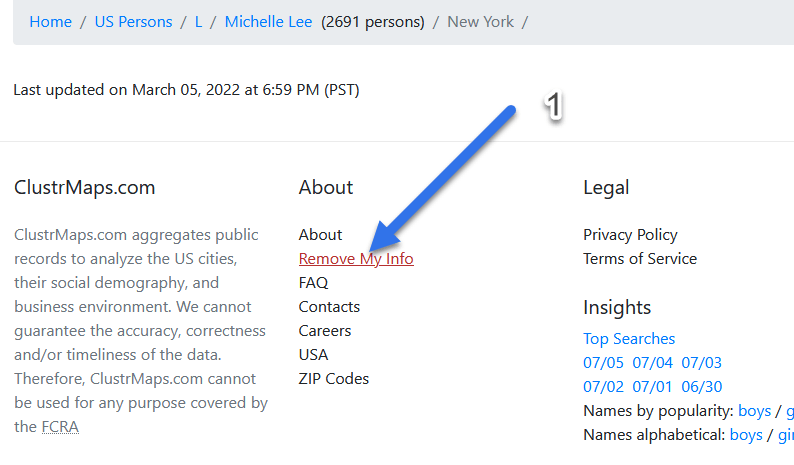Open ZIP Codes link
Viewport: 794px width, 465px height.
pyautogui.click(x=333, y=378)
